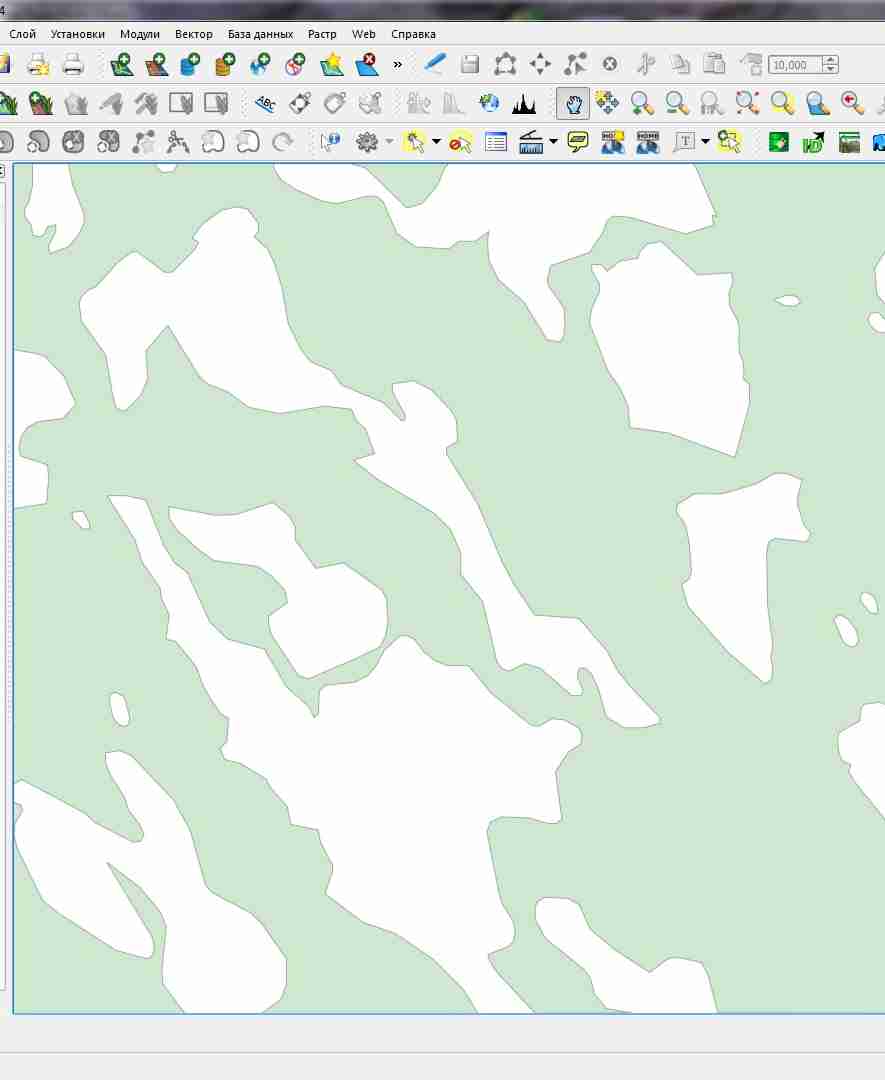The image size is (885, 1080).
Task: Open the attribute table icon
Action: (x=496, y=143)
